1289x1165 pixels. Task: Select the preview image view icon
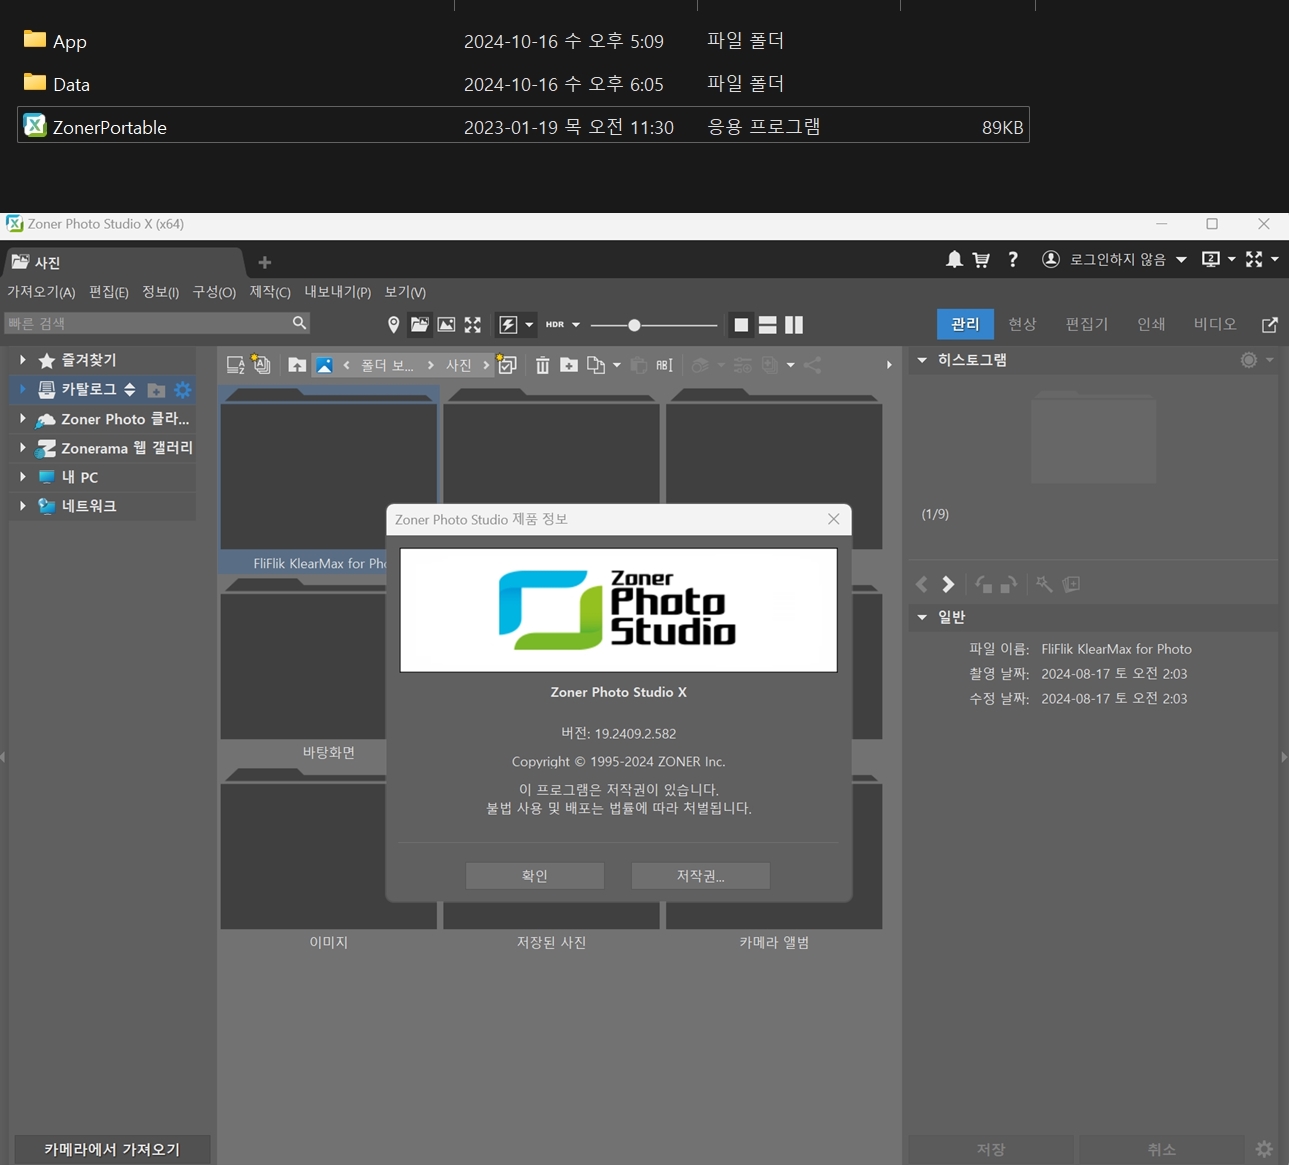tap(447, 325)
